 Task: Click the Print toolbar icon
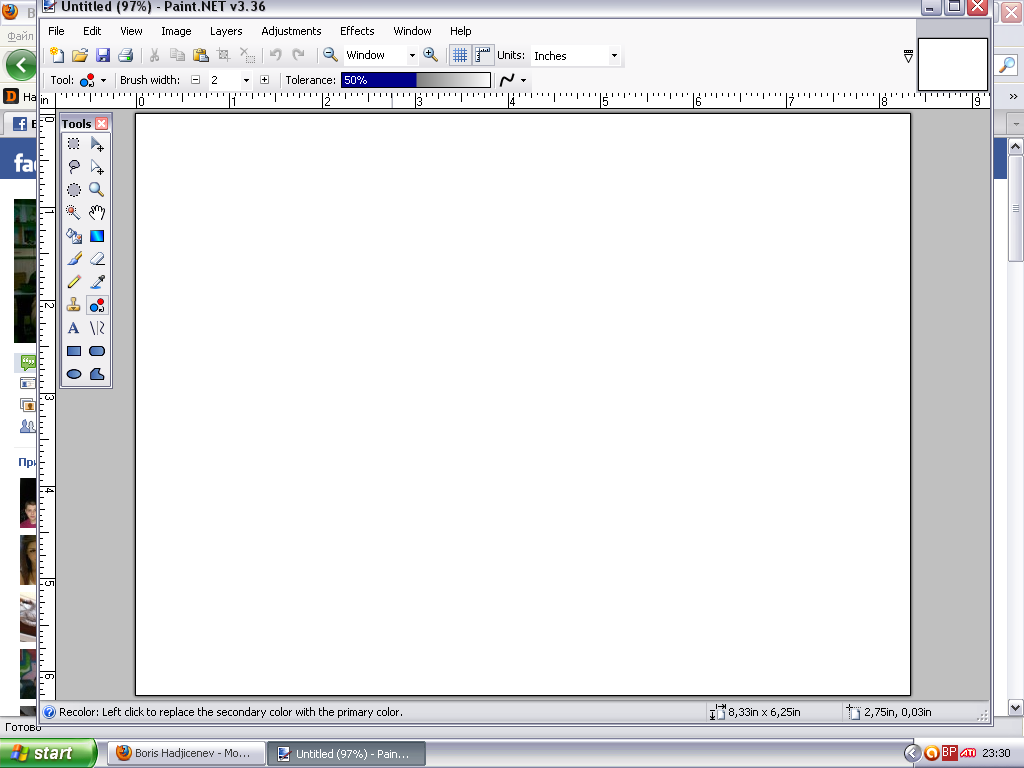pos(125,56)
